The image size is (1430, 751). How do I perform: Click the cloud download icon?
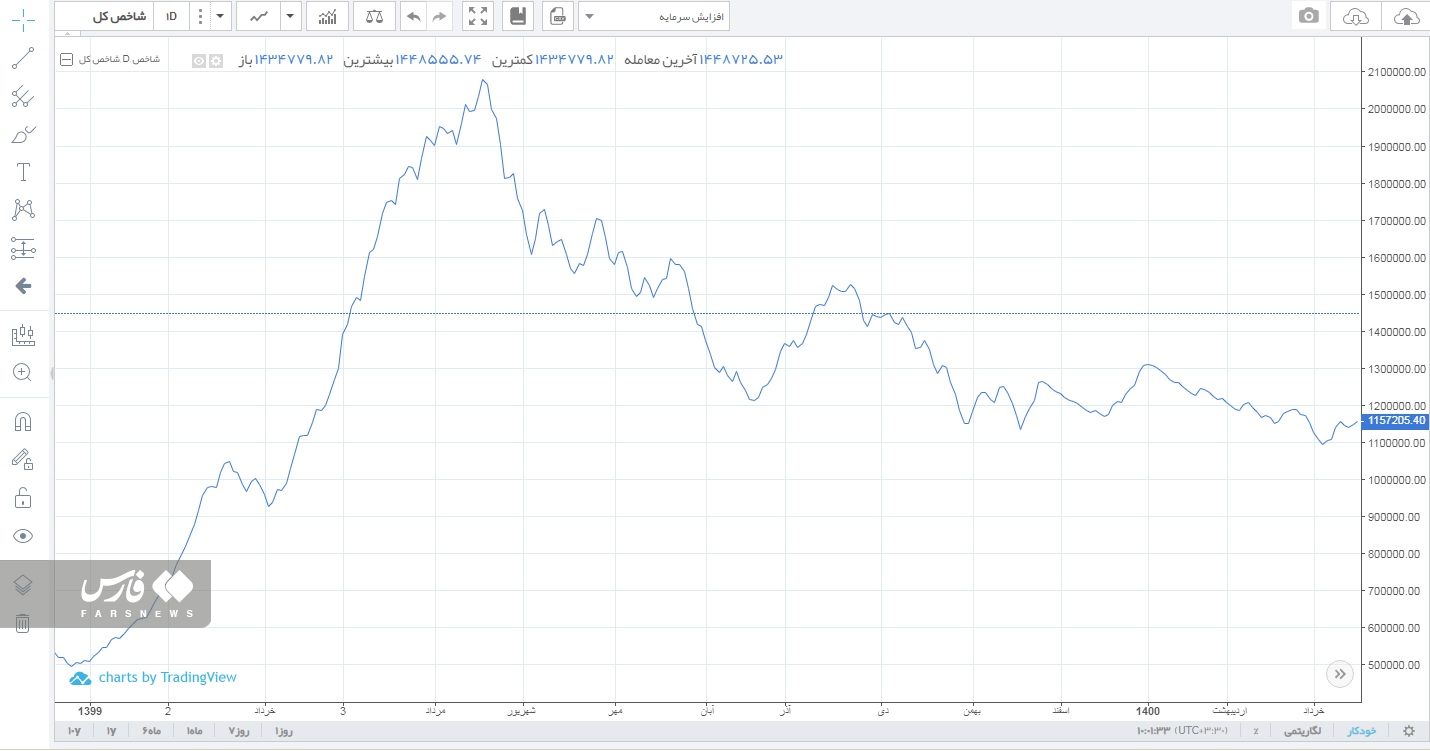pos(1355,16)
